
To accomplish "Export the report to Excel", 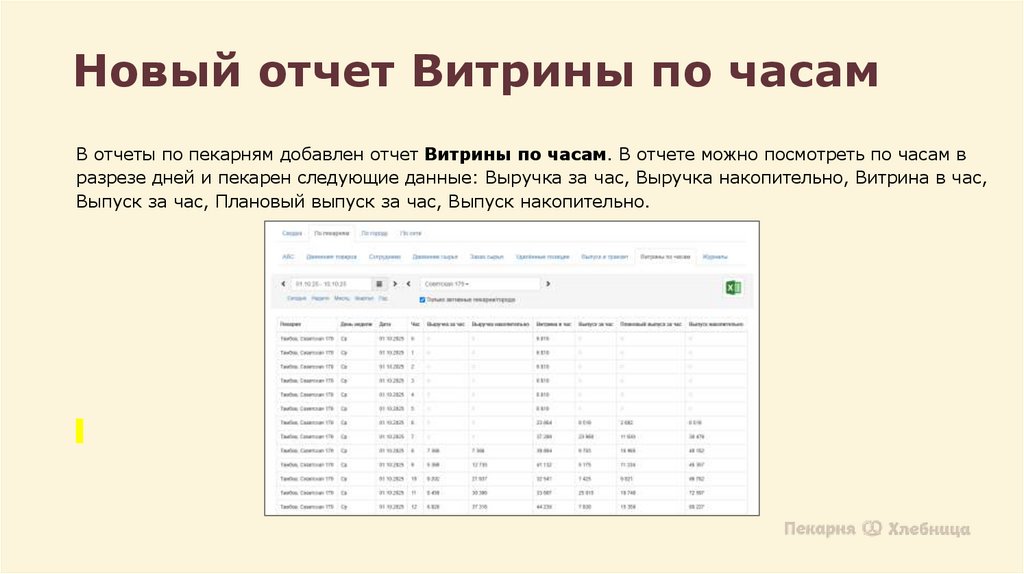I will pos(733,288).
